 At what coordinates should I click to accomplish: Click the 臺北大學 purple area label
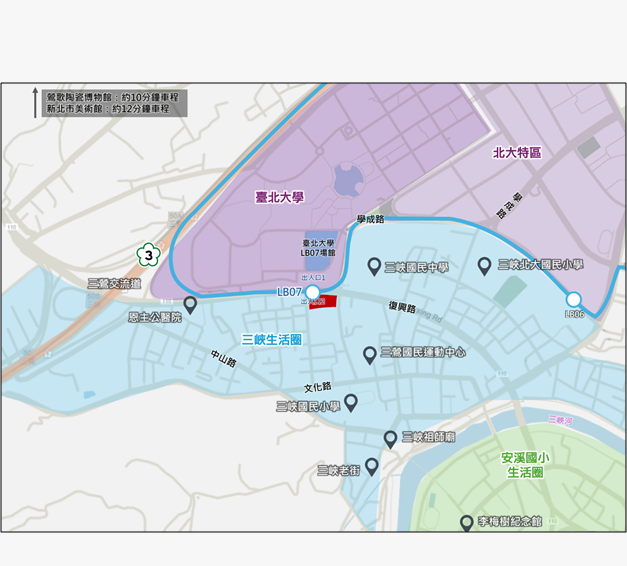[x=280, y=197]
